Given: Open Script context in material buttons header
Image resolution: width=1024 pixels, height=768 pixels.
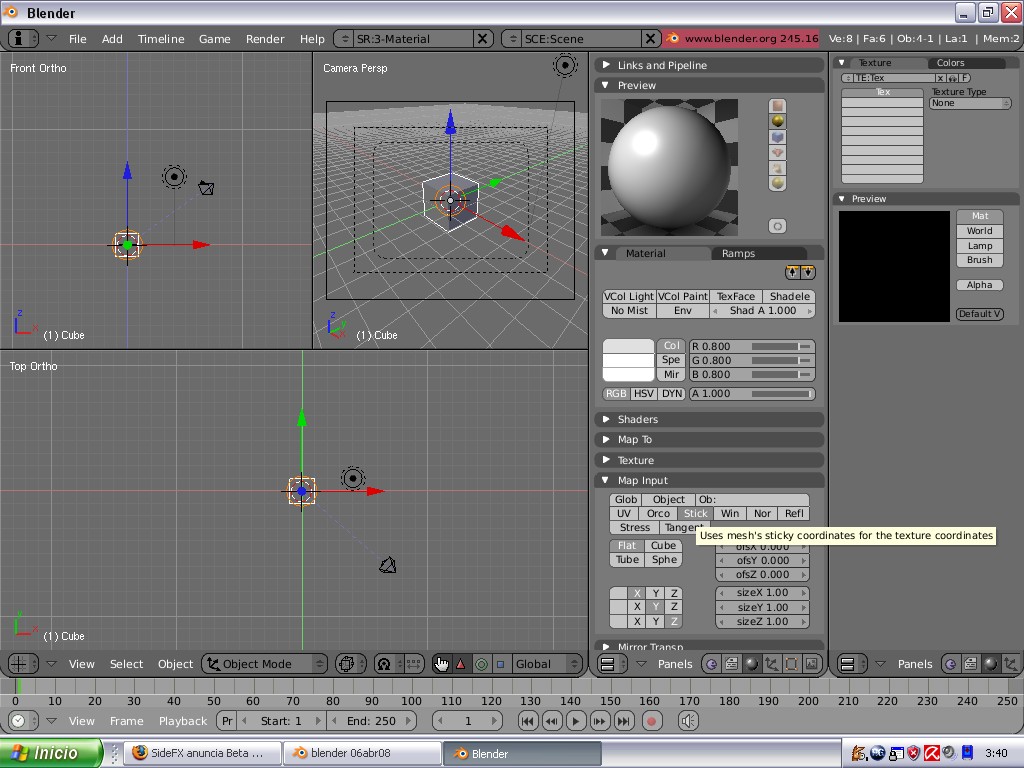Looking at the screenshot, I should [x=731, y=664].
